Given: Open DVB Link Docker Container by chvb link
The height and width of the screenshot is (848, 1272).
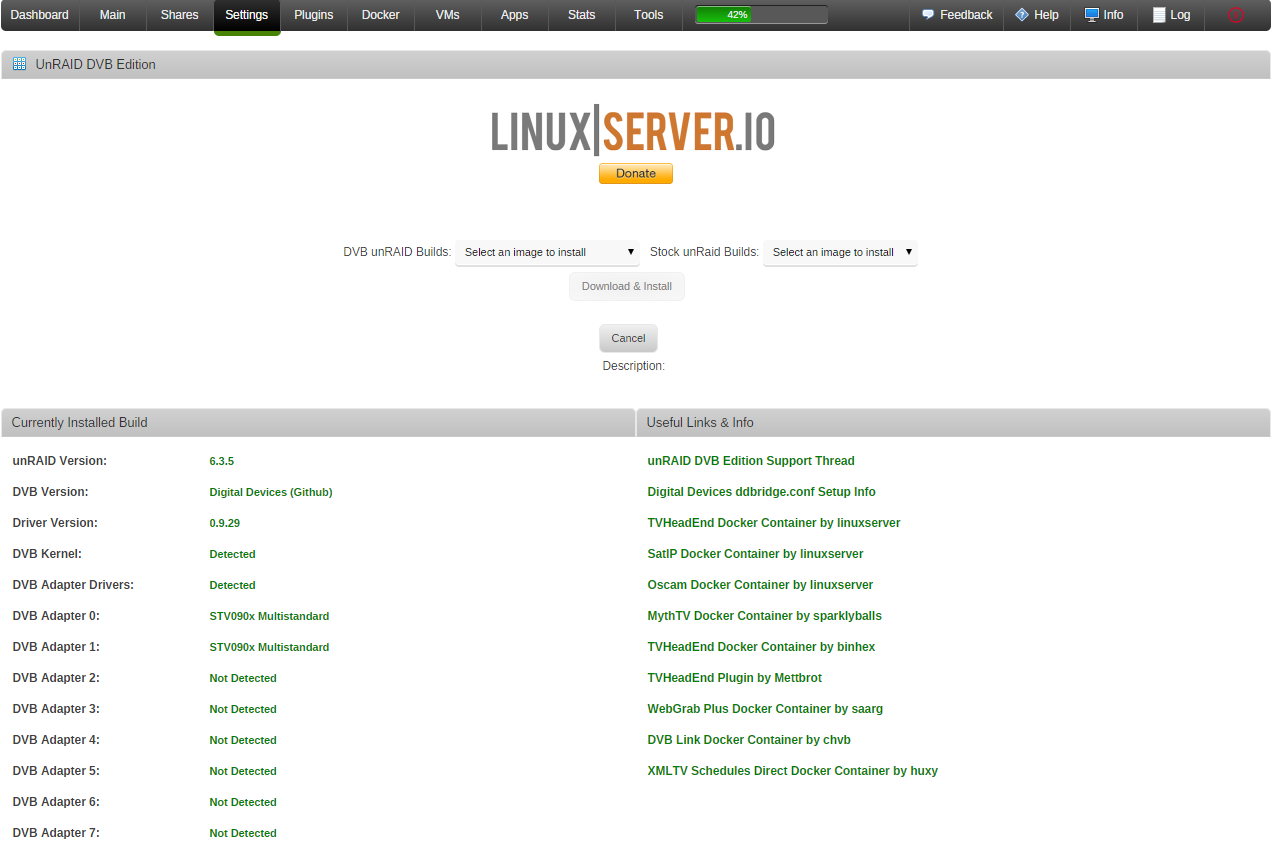Looking at the screenshot, I should [x=749, y=740].
